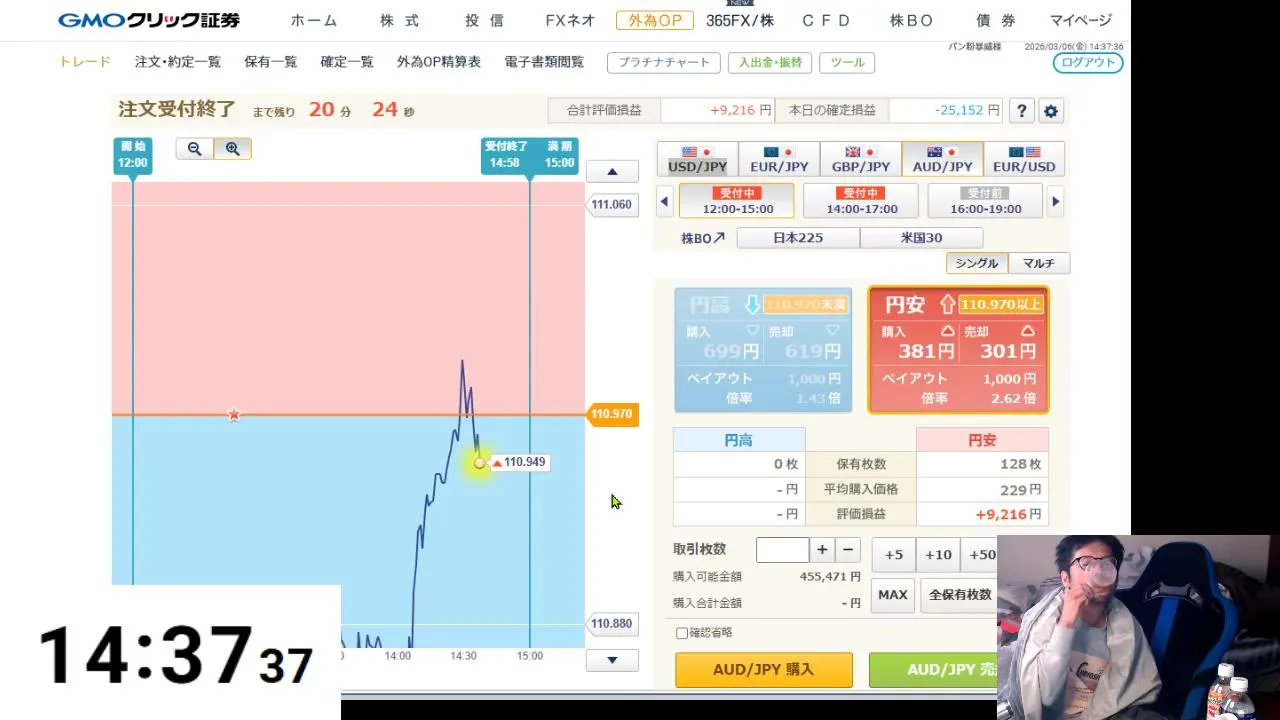Go to 注文・約定一覧

[x=178, y=62]
